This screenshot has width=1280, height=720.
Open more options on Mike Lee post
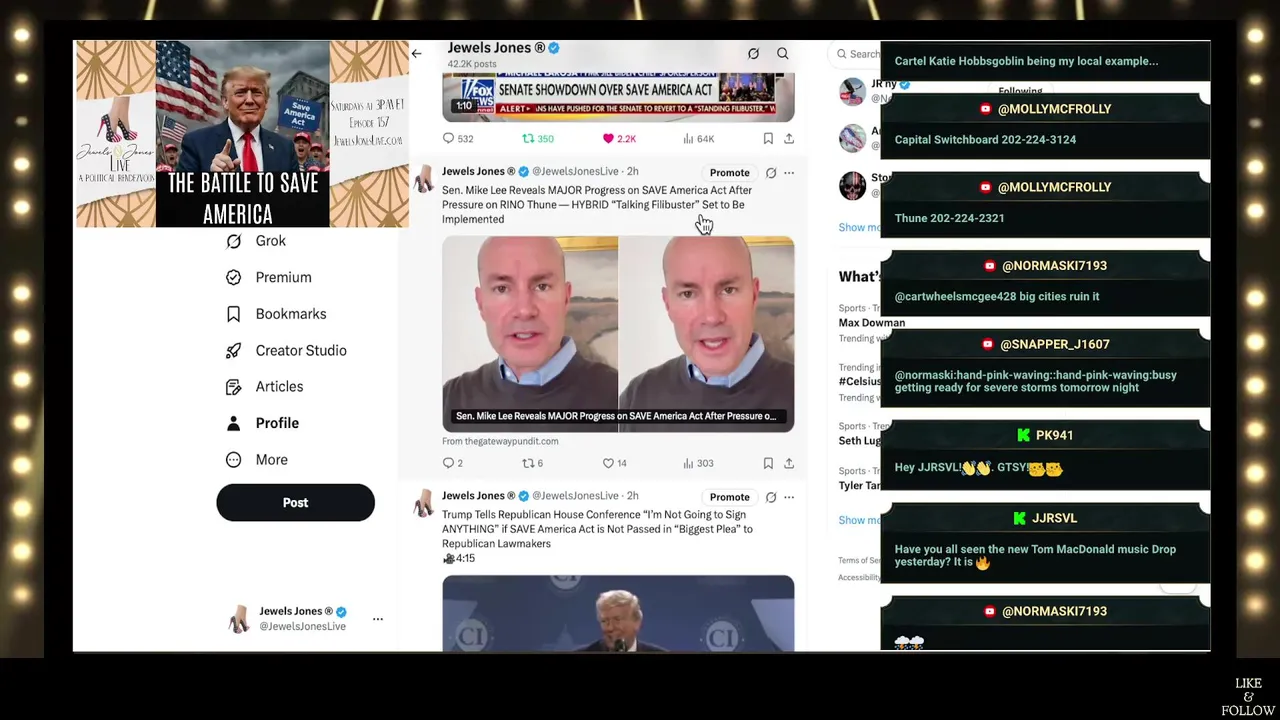click(789, 173)
